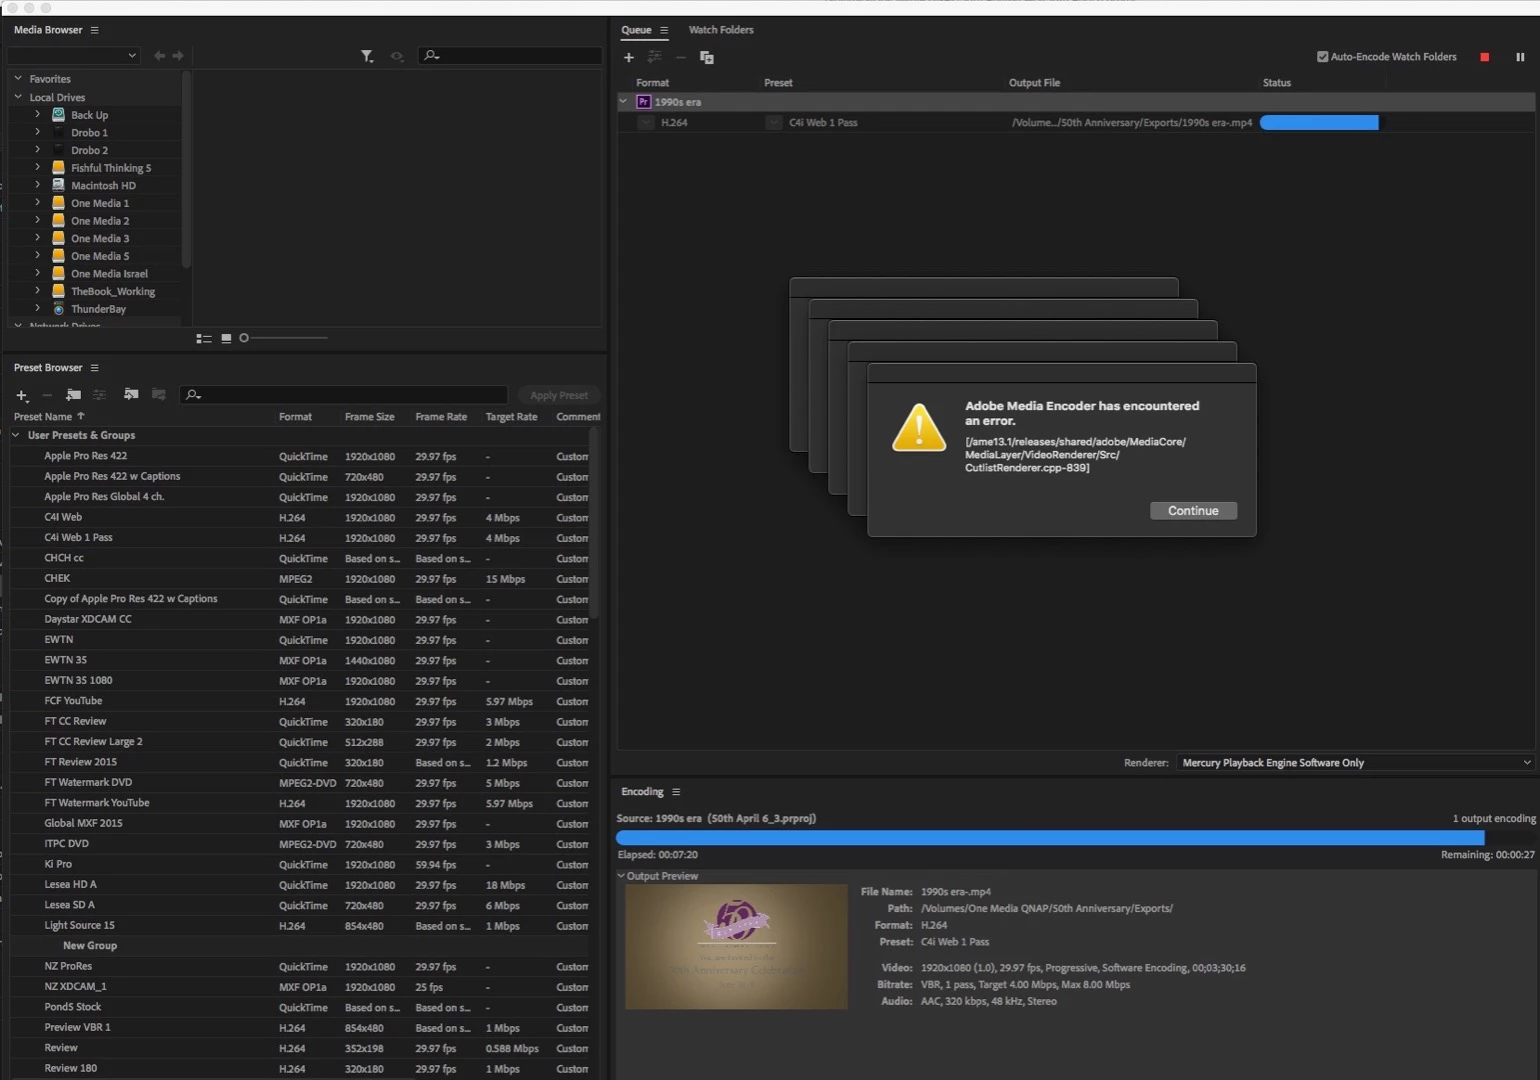The image size is (1540, 1080).
Task: Click the queue item status progress bar
Action: coord(1319,123)
